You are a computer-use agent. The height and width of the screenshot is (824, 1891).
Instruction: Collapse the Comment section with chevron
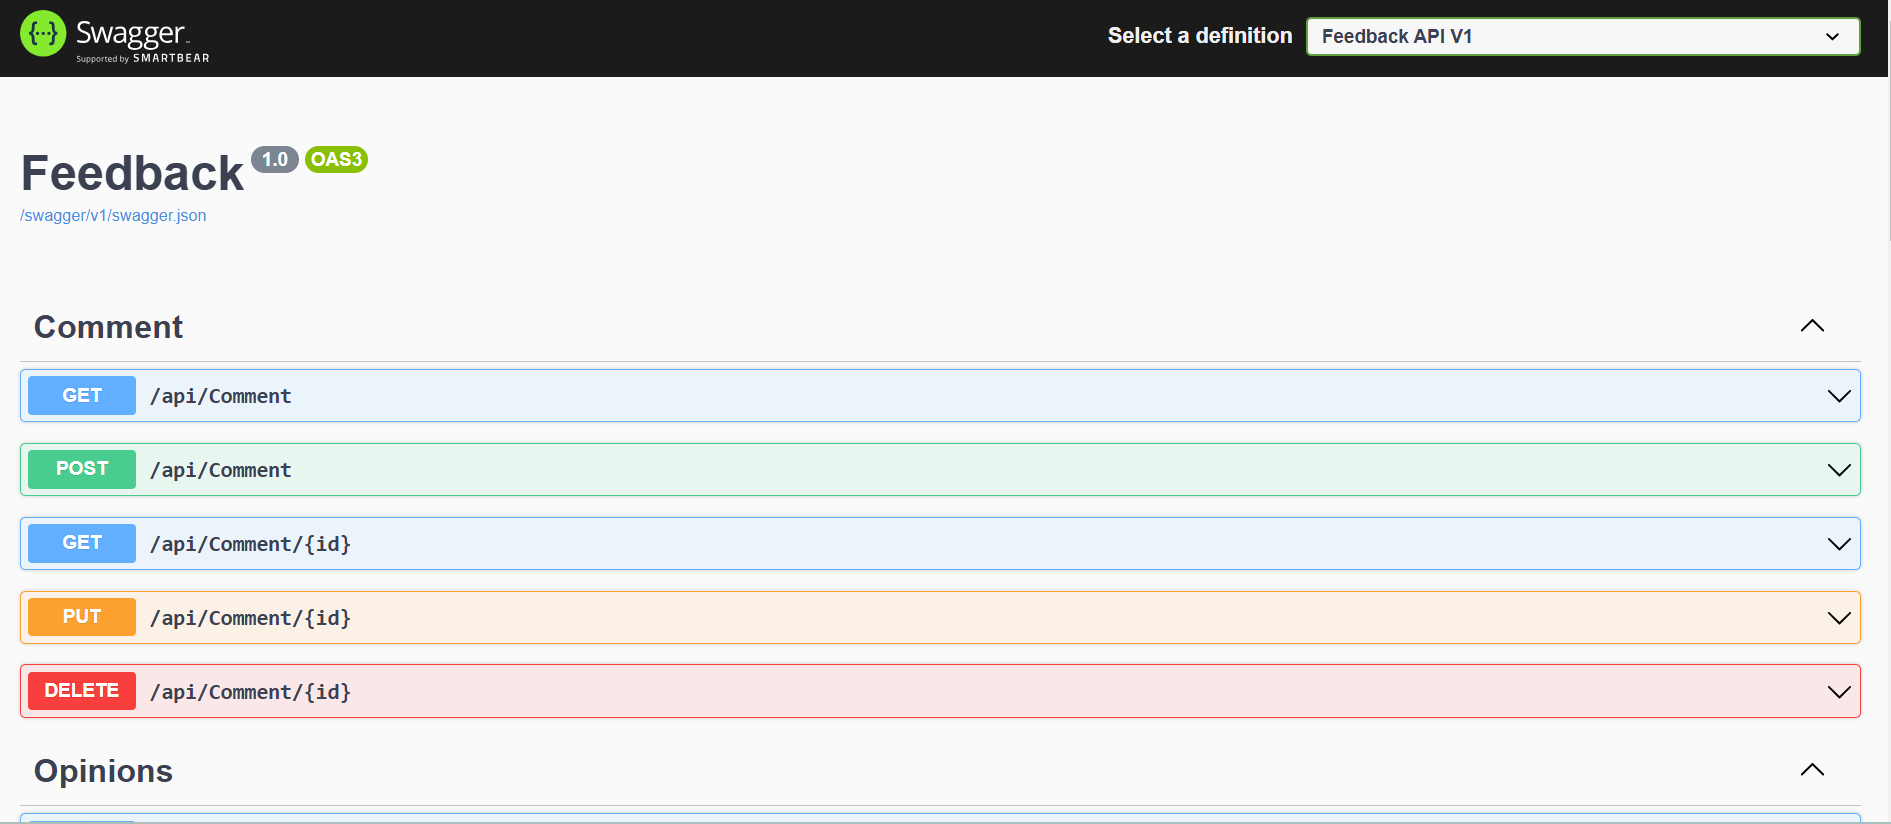[1812, 327]
